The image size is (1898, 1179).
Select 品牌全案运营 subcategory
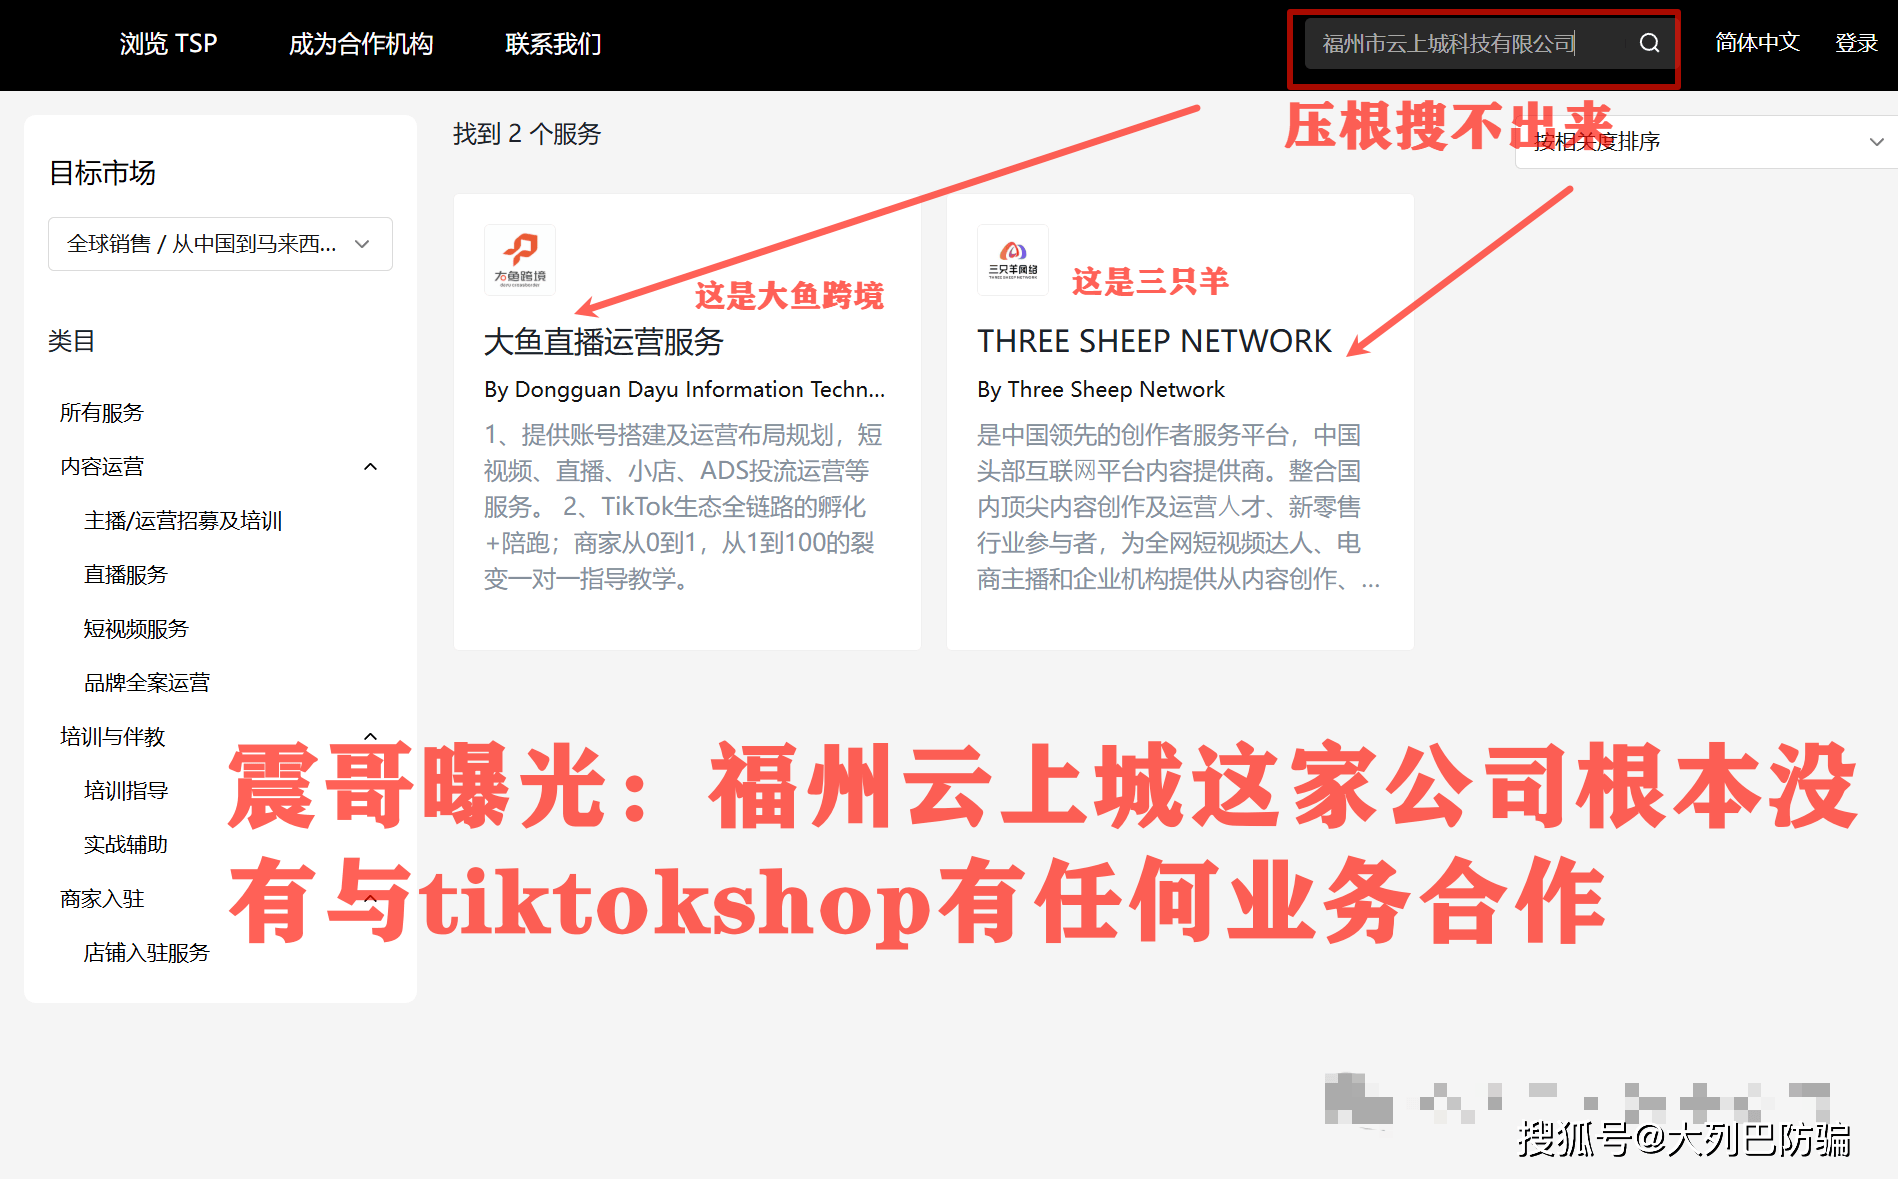click(x=147, y=683)
